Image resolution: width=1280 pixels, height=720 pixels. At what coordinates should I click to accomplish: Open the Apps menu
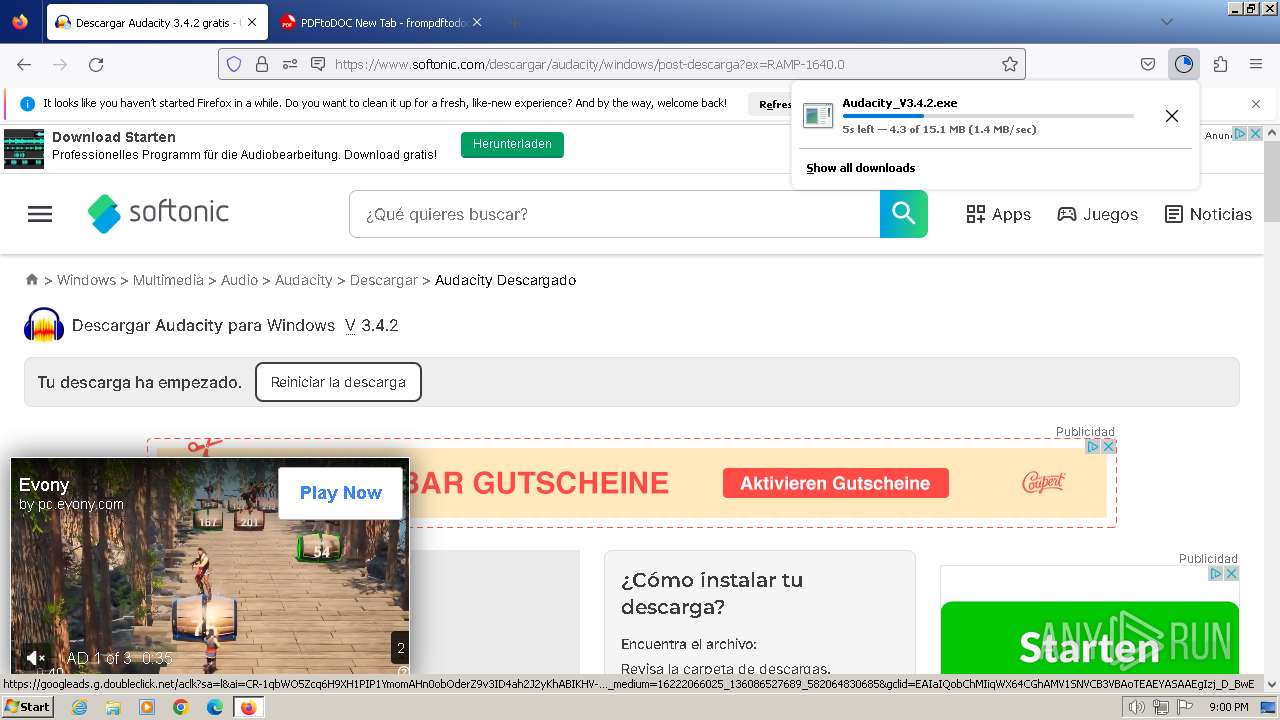coord(998,214)
